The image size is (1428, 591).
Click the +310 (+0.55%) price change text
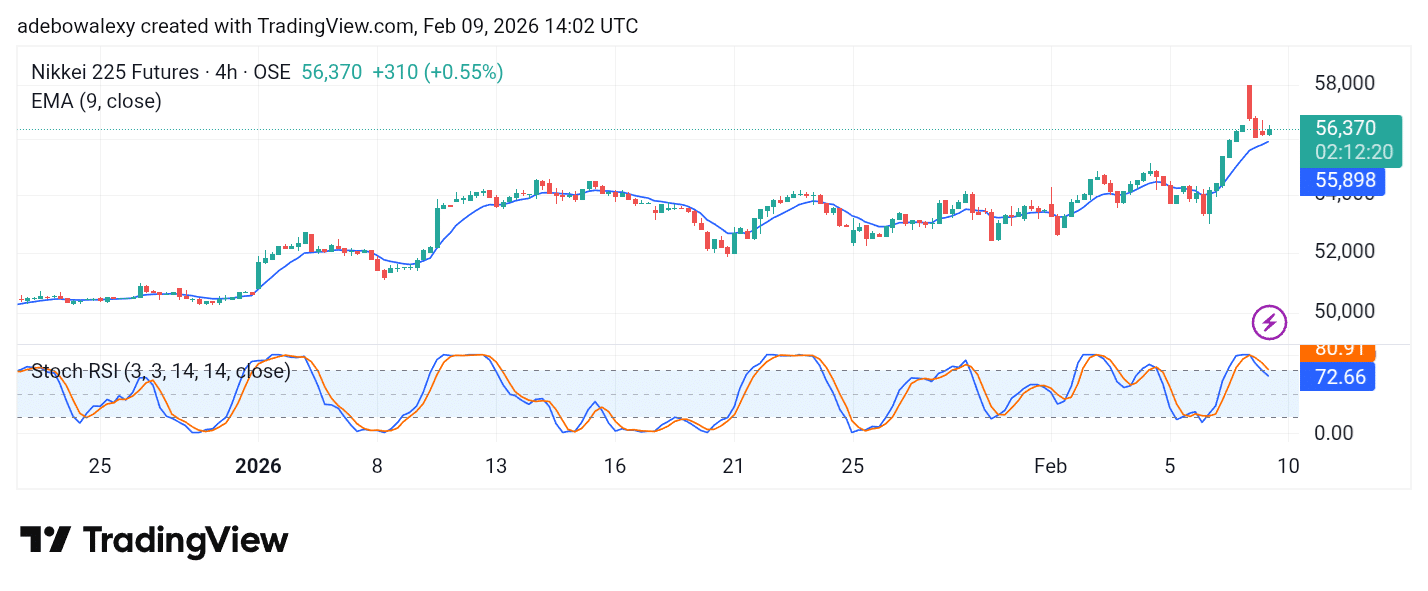[440, 72]
